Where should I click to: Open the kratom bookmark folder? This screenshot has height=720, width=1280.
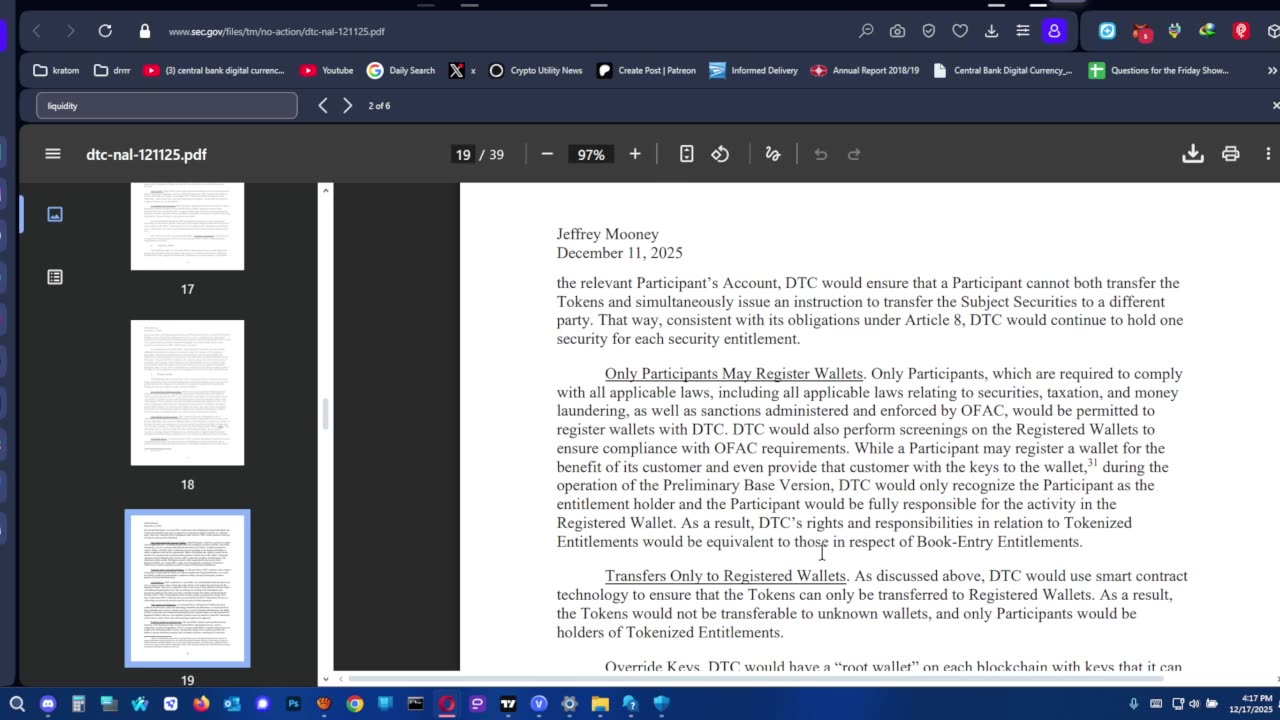click(x=56, y=70)
